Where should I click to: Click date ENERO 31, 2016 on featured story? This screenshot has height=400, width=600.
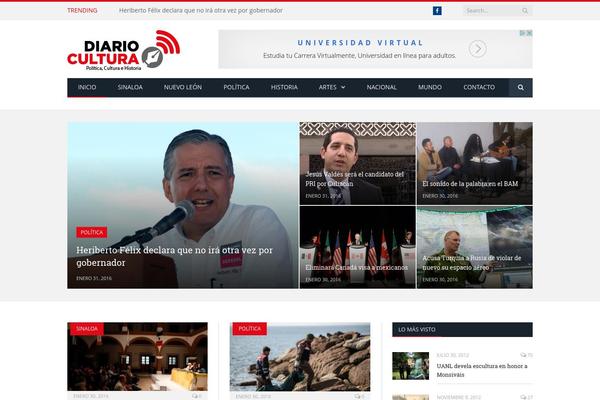point(94,278)
